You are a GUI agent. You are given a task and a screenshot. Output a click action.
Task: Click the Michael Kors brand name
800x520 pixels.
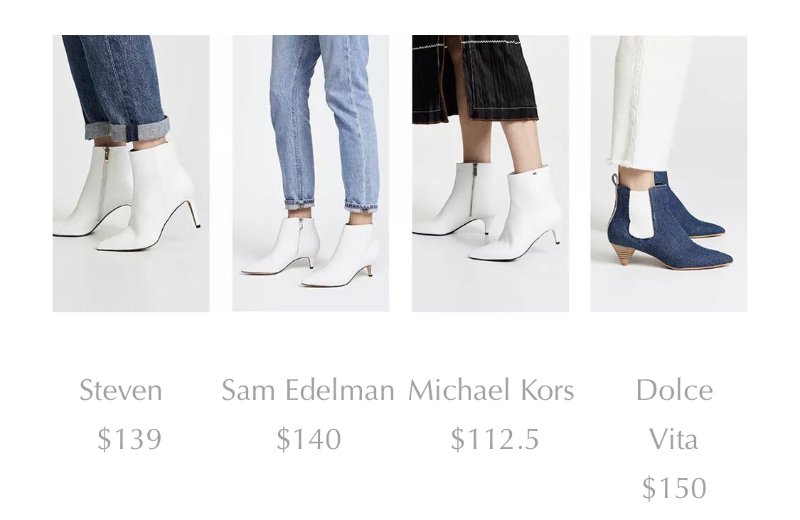coord(491,390)
